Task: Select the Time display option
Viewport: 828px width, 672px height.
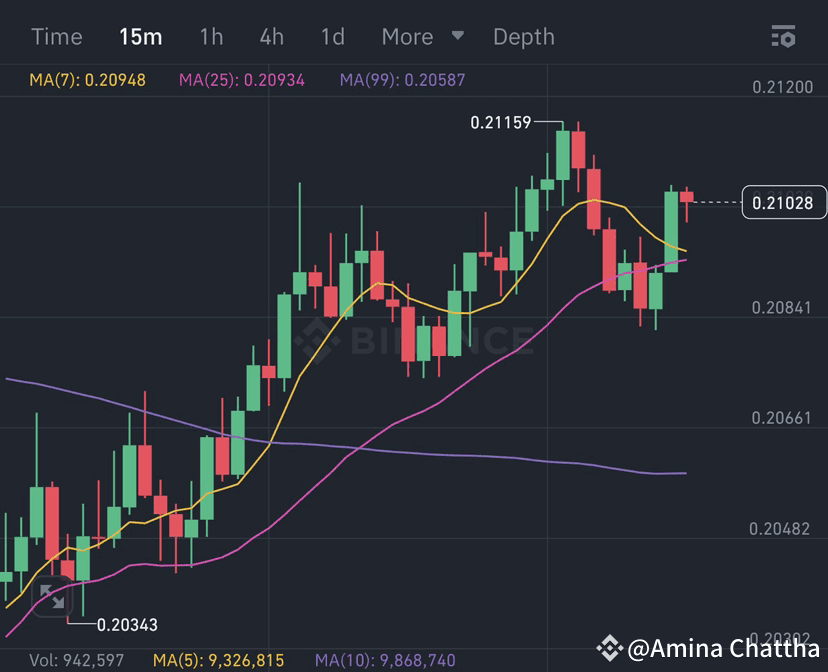Action: tap(57, 36)
